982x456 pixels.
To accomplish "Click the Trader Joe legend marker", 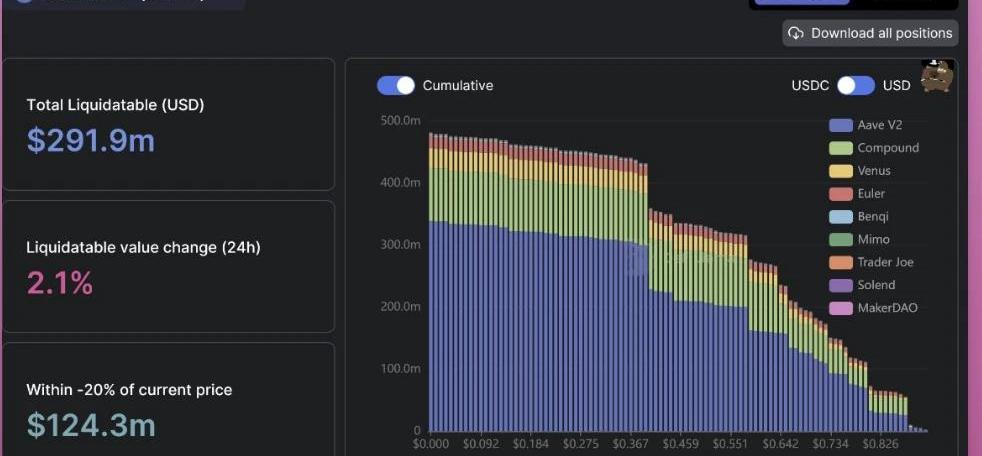I will [x=840, y=262].
